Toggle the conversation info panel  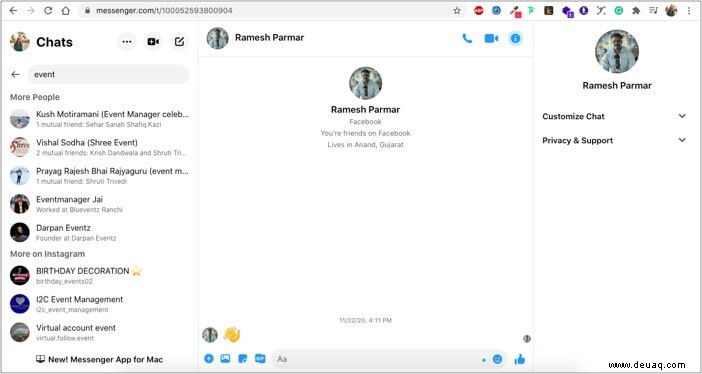tap(515, 39)
